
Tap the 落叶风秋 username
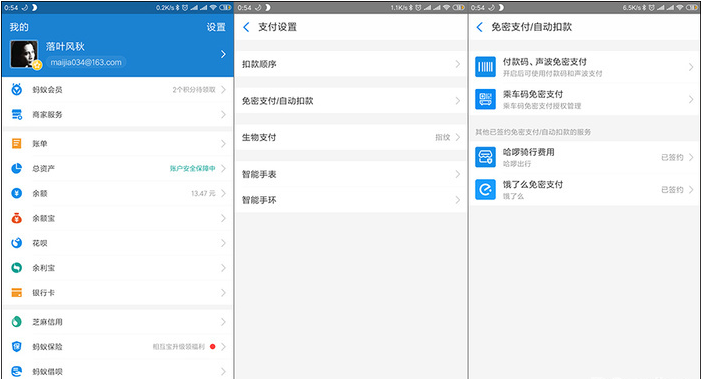(65, 46)
